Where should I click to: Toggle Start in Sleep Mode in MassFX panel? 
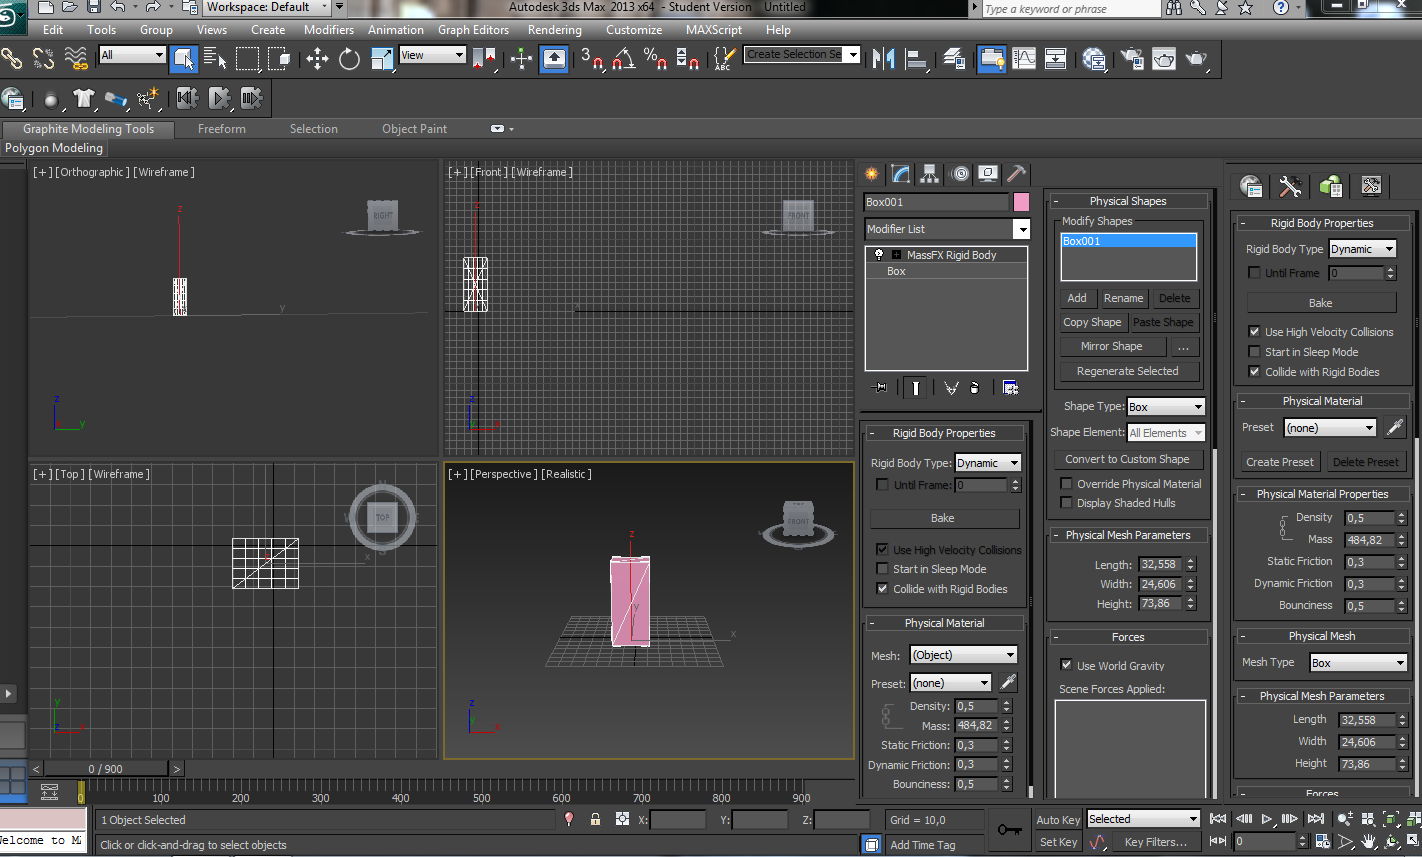coord(1254,352)
